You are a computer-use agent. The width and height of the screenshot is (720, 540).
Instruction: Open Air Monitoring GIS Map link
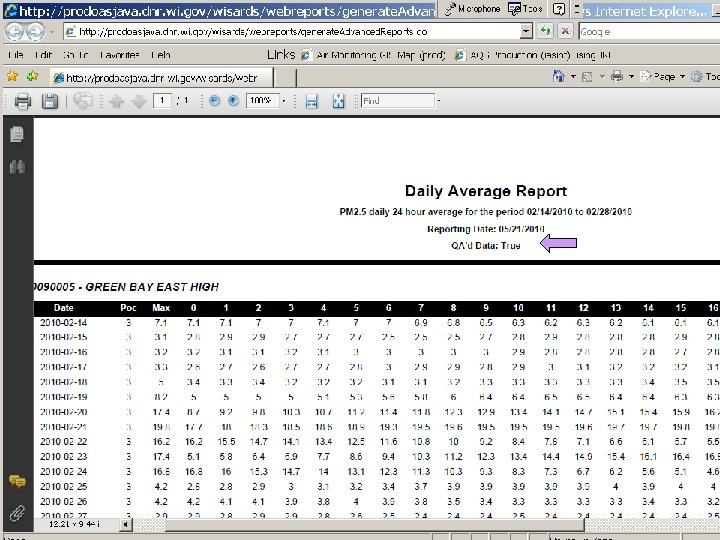373,55
